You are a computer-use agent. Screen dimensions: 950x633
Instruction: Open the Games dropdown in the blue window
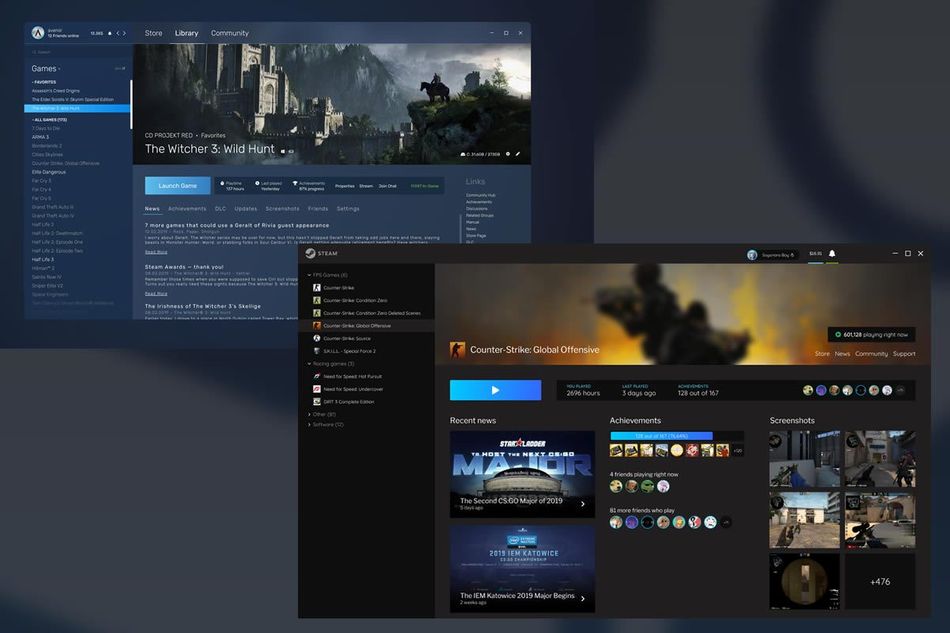pyautogui.click(x=46, y=68)
